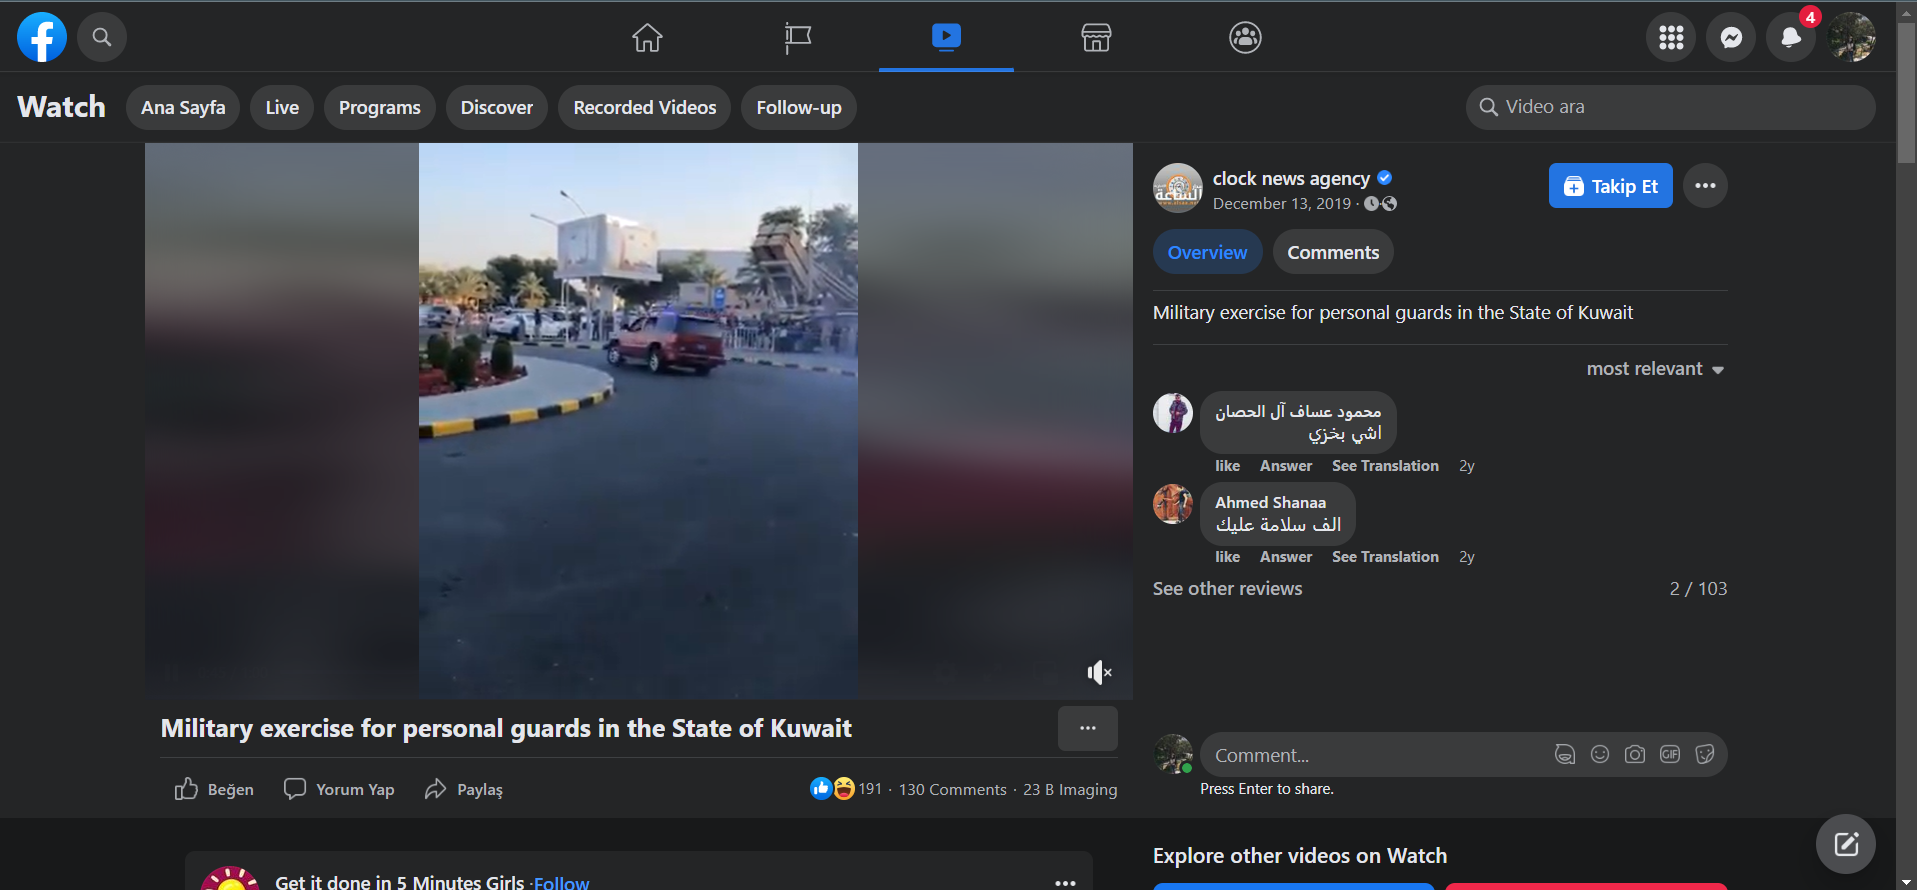The width and height of the screenshot is (1917, 890).
Task: Click the Facebook logo icon
Action: coord(42,37)
